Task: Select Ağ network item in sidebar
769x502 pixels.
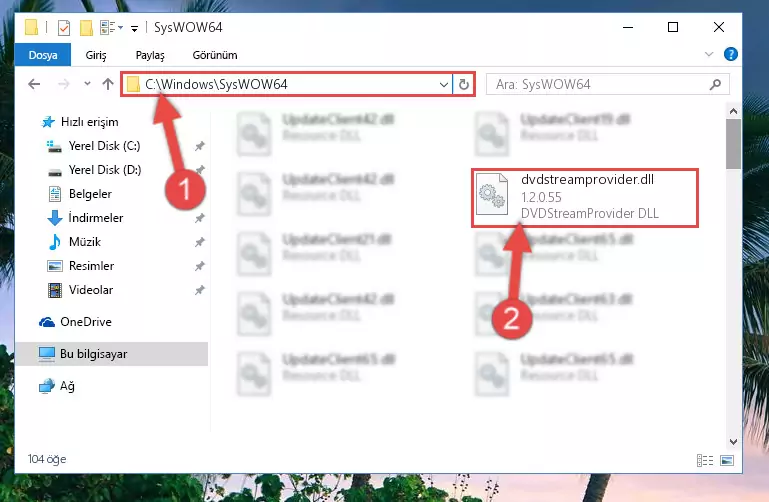Action: pyautogui.click(x=57, y=386)
